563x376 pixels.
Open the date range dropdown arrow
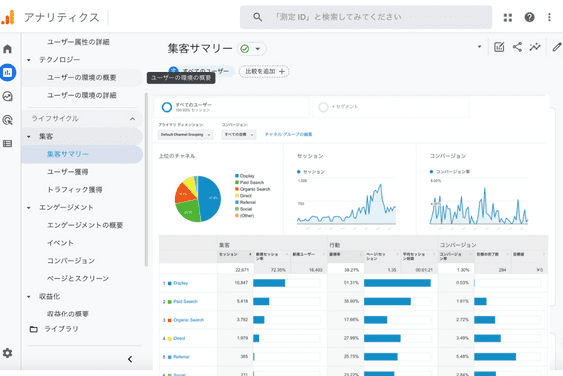[x=479, y=47]
